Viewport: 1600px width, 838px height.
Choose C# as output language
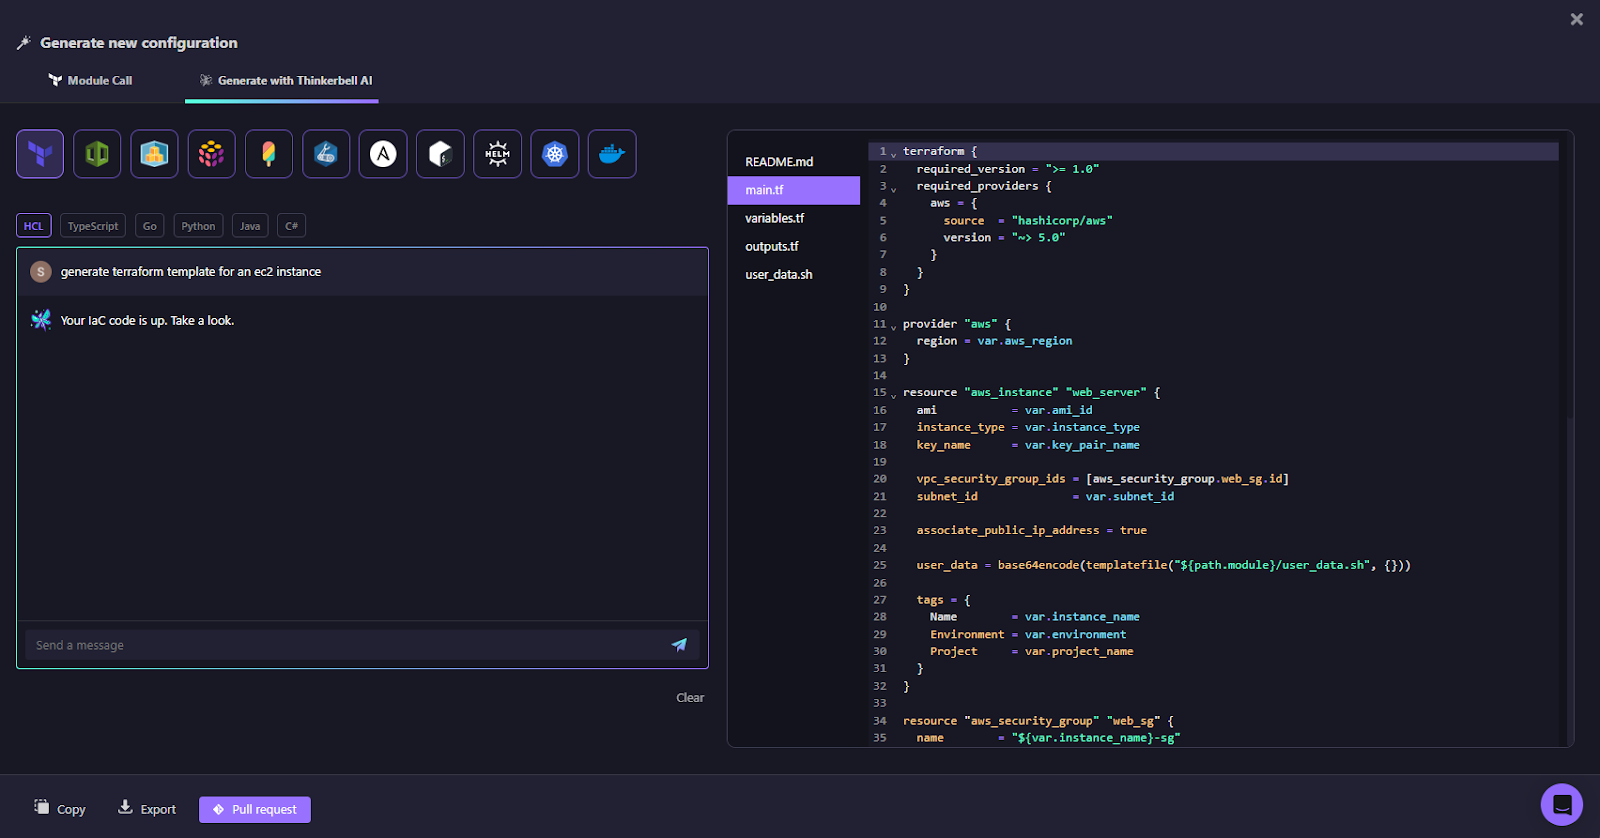(x=291, y=226)
